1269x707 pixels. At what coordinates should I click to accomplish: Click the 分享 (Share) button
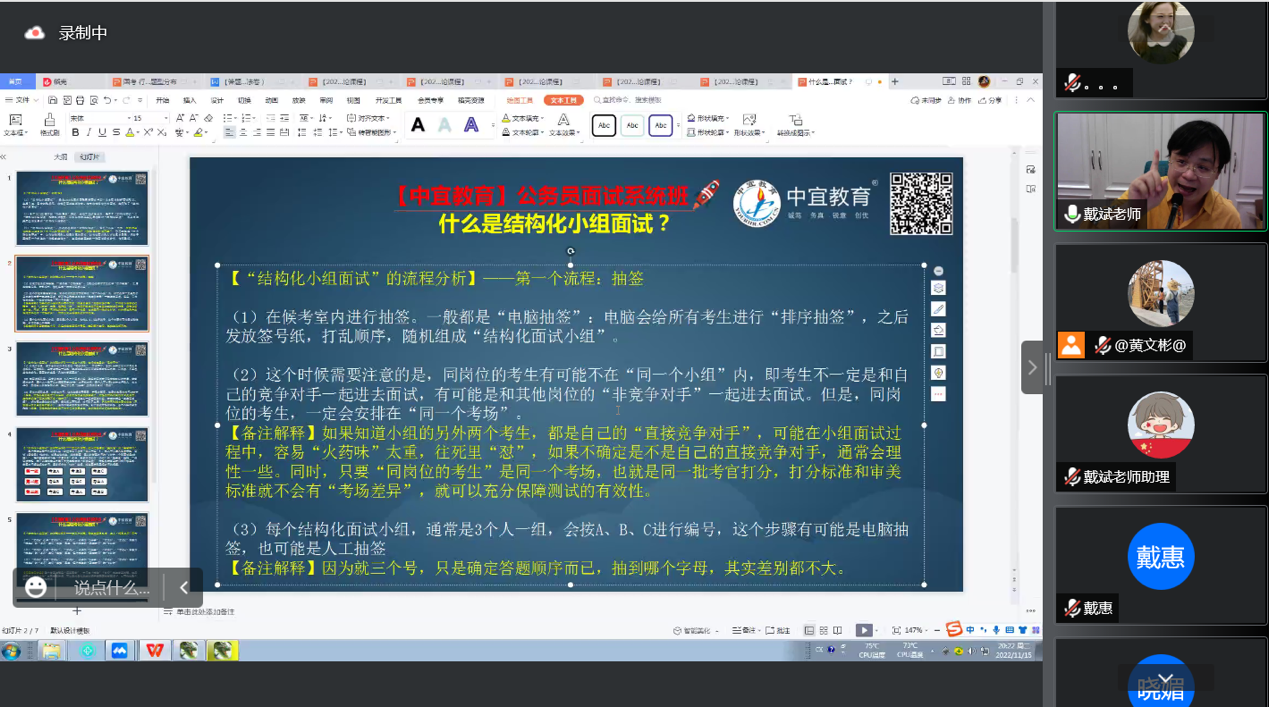pos(990,100)
